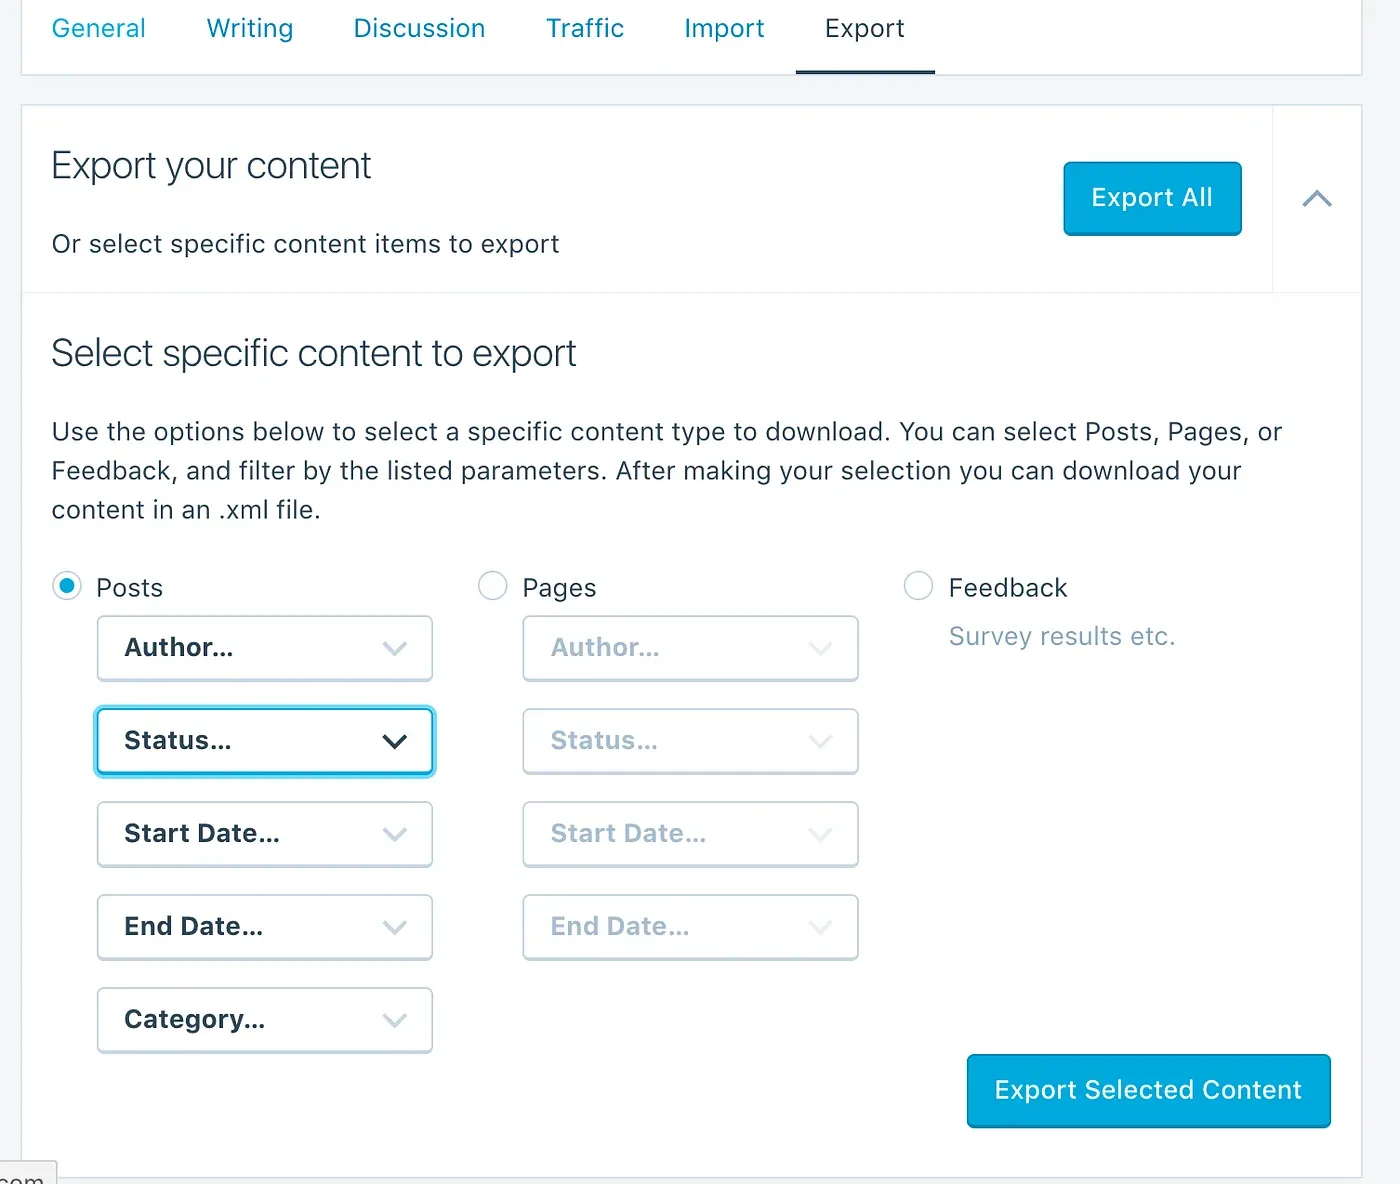Switch to the Writing tab
Image resolution: width=1400 pixels, height=1184 pixels.
pyautogui.click(x=250, y=28)
